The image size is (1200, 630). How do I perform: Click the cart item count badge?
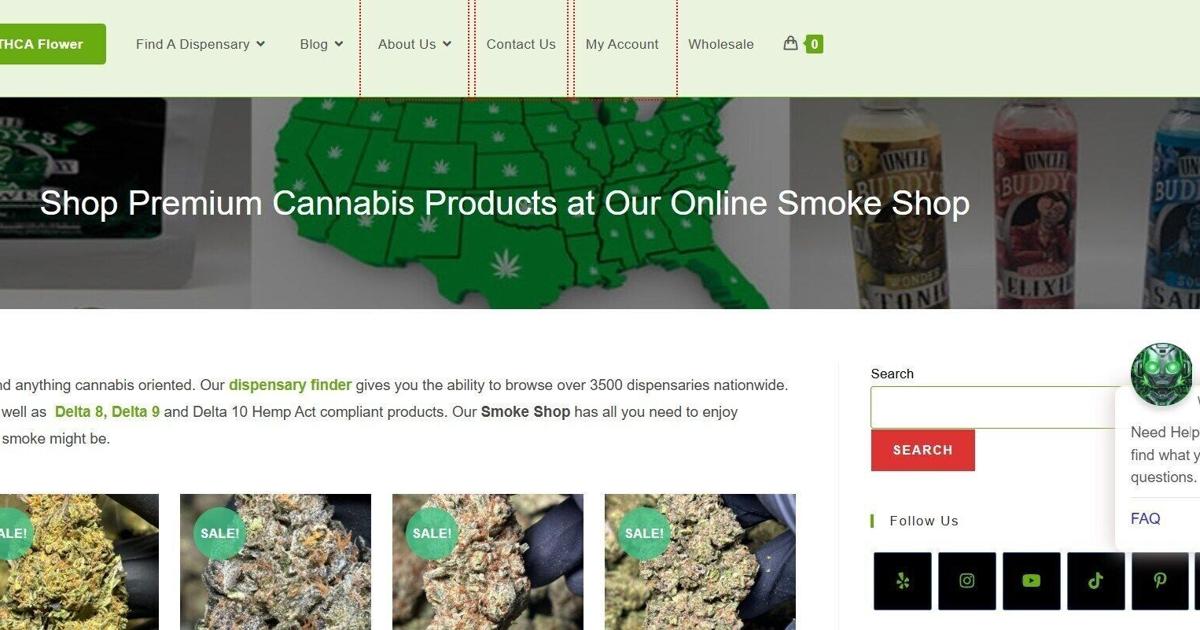[x=815, y=44]
